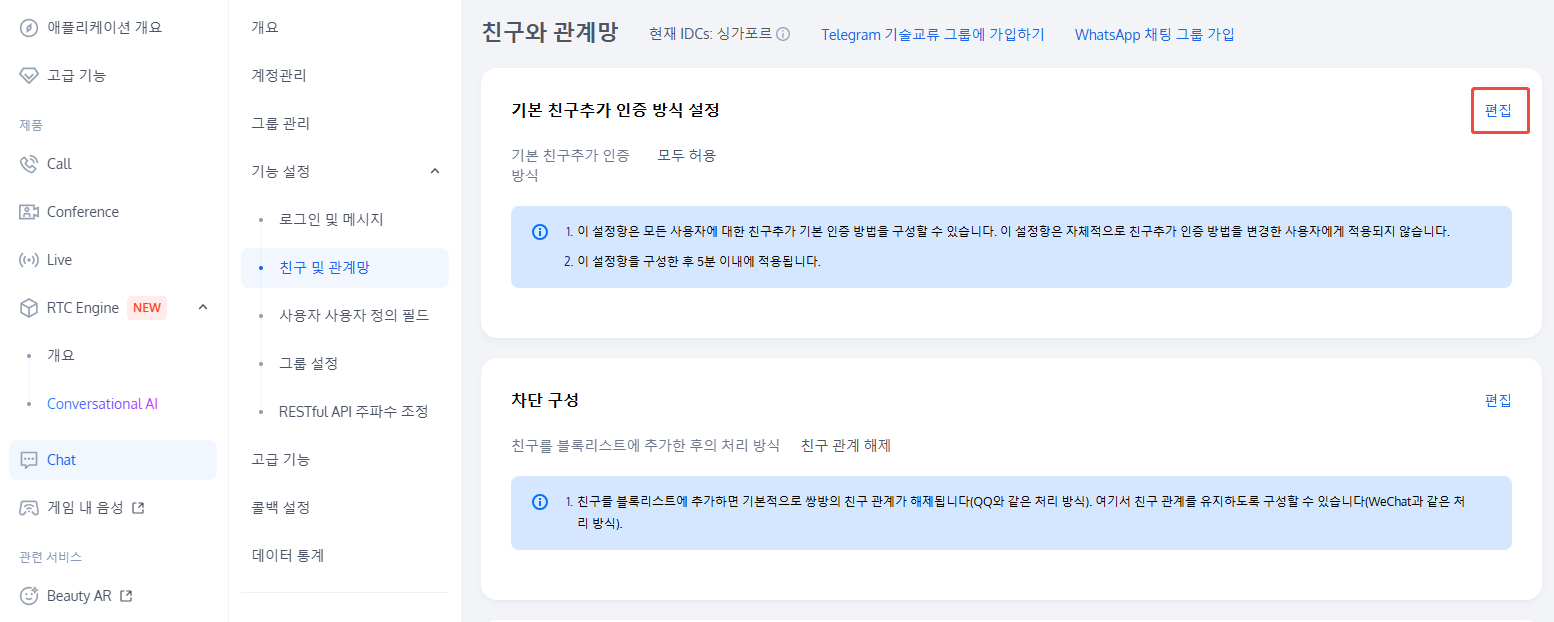
Task: Open Conversational AI under RTC Engine
Action: click(x=102, y=404)
